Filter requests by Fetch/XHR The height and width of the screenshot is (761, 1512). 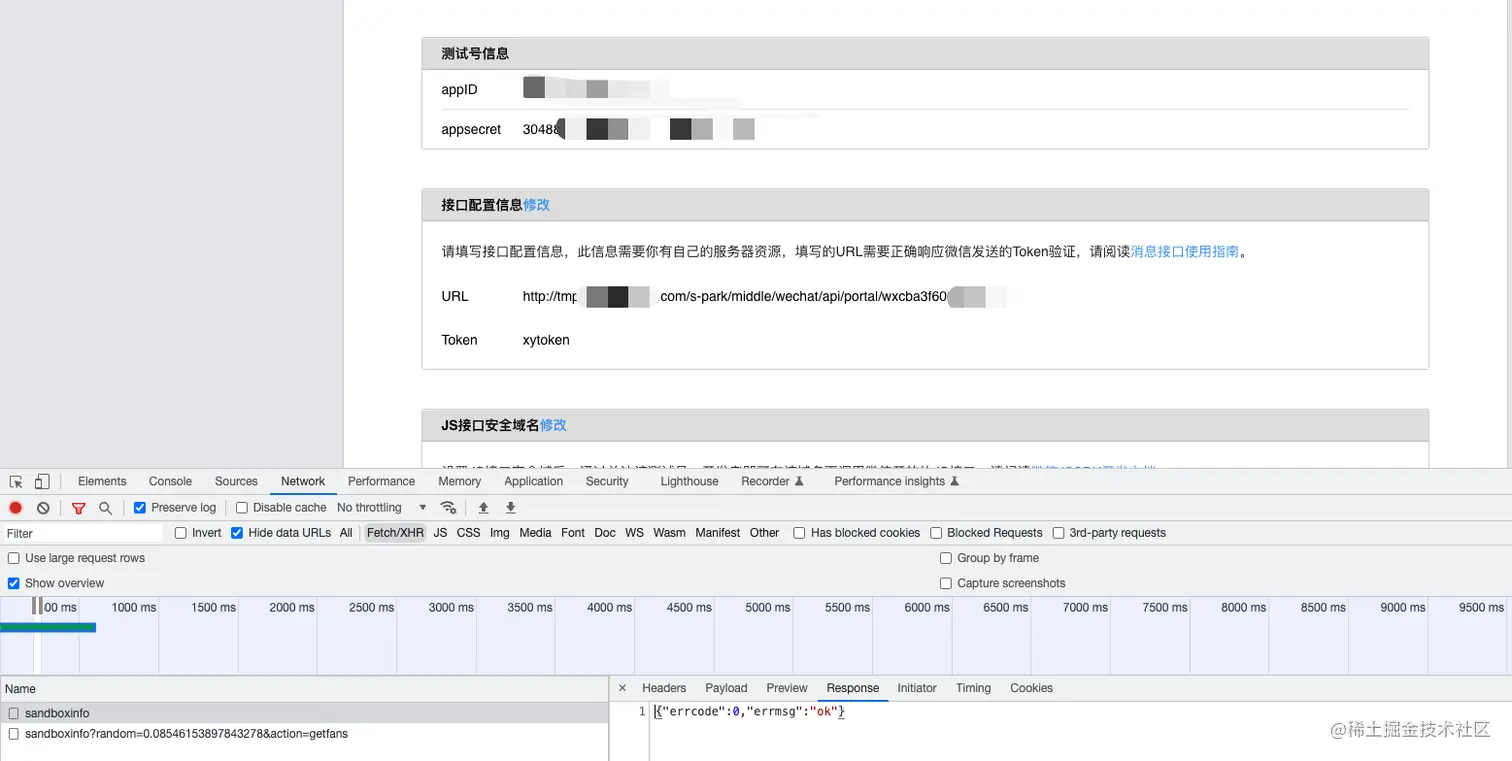click(x=395, y=533)
